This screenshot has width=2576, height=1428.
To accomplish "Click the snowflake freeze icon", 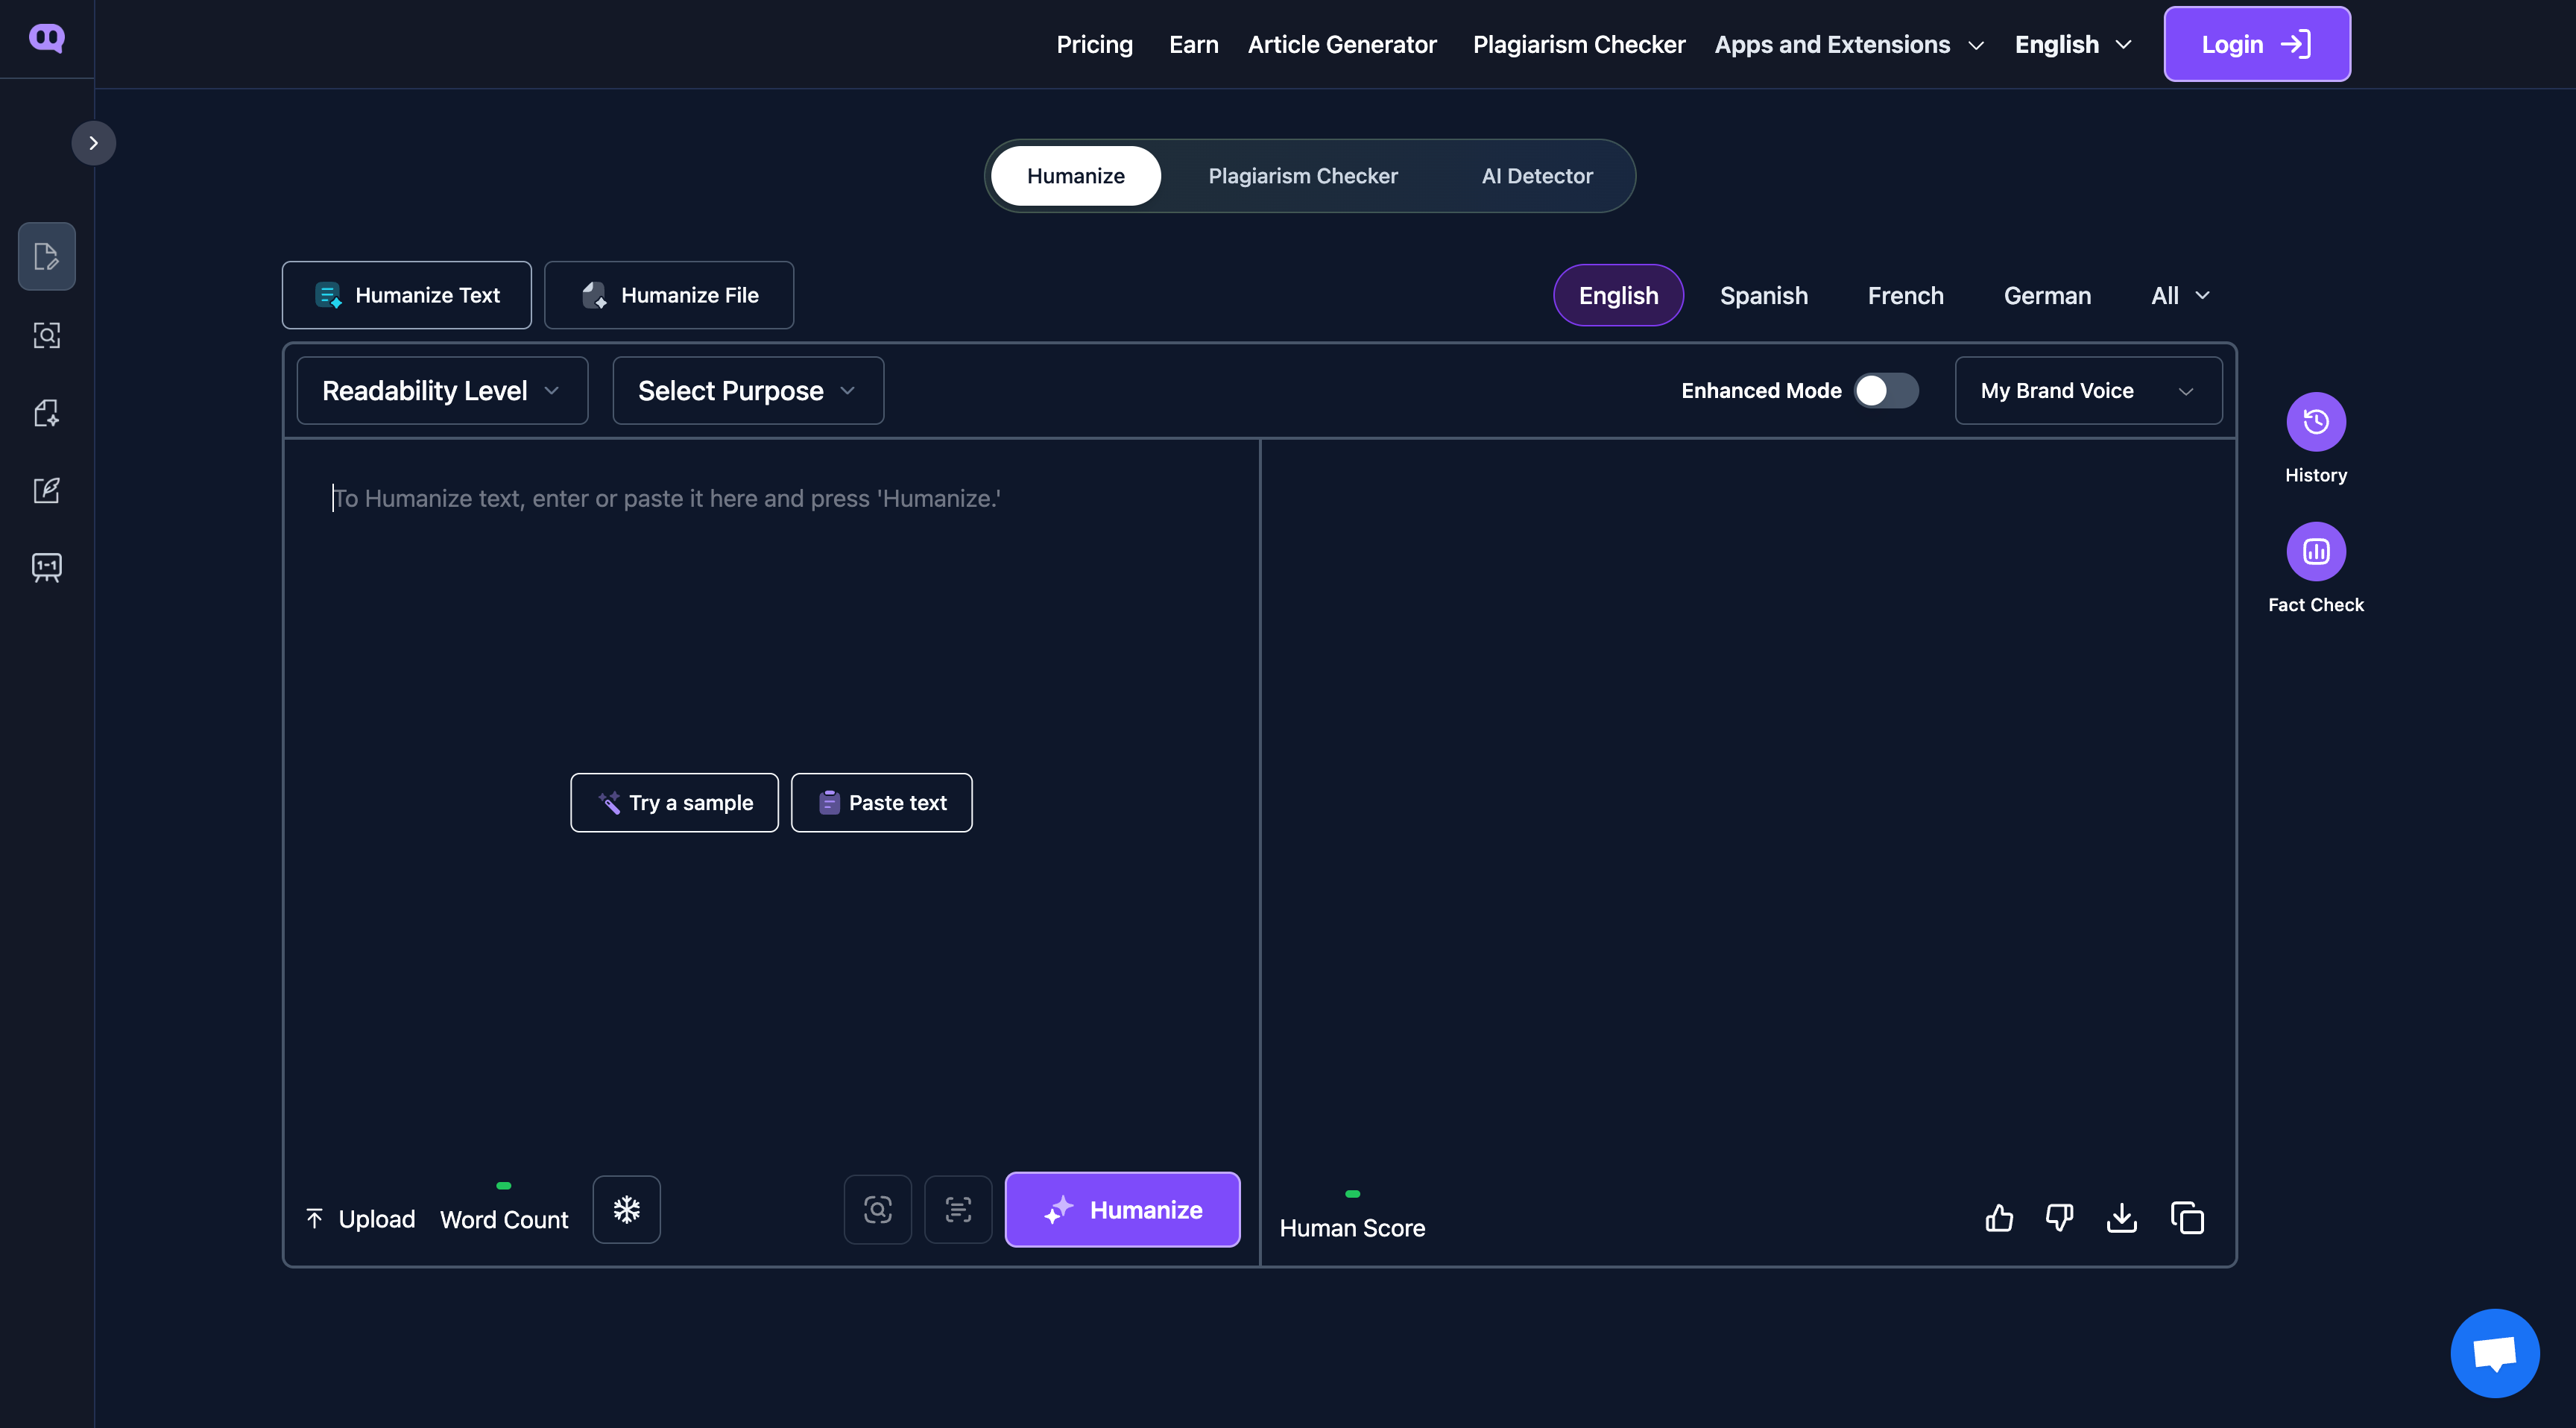I will (x=626, y=1210).
